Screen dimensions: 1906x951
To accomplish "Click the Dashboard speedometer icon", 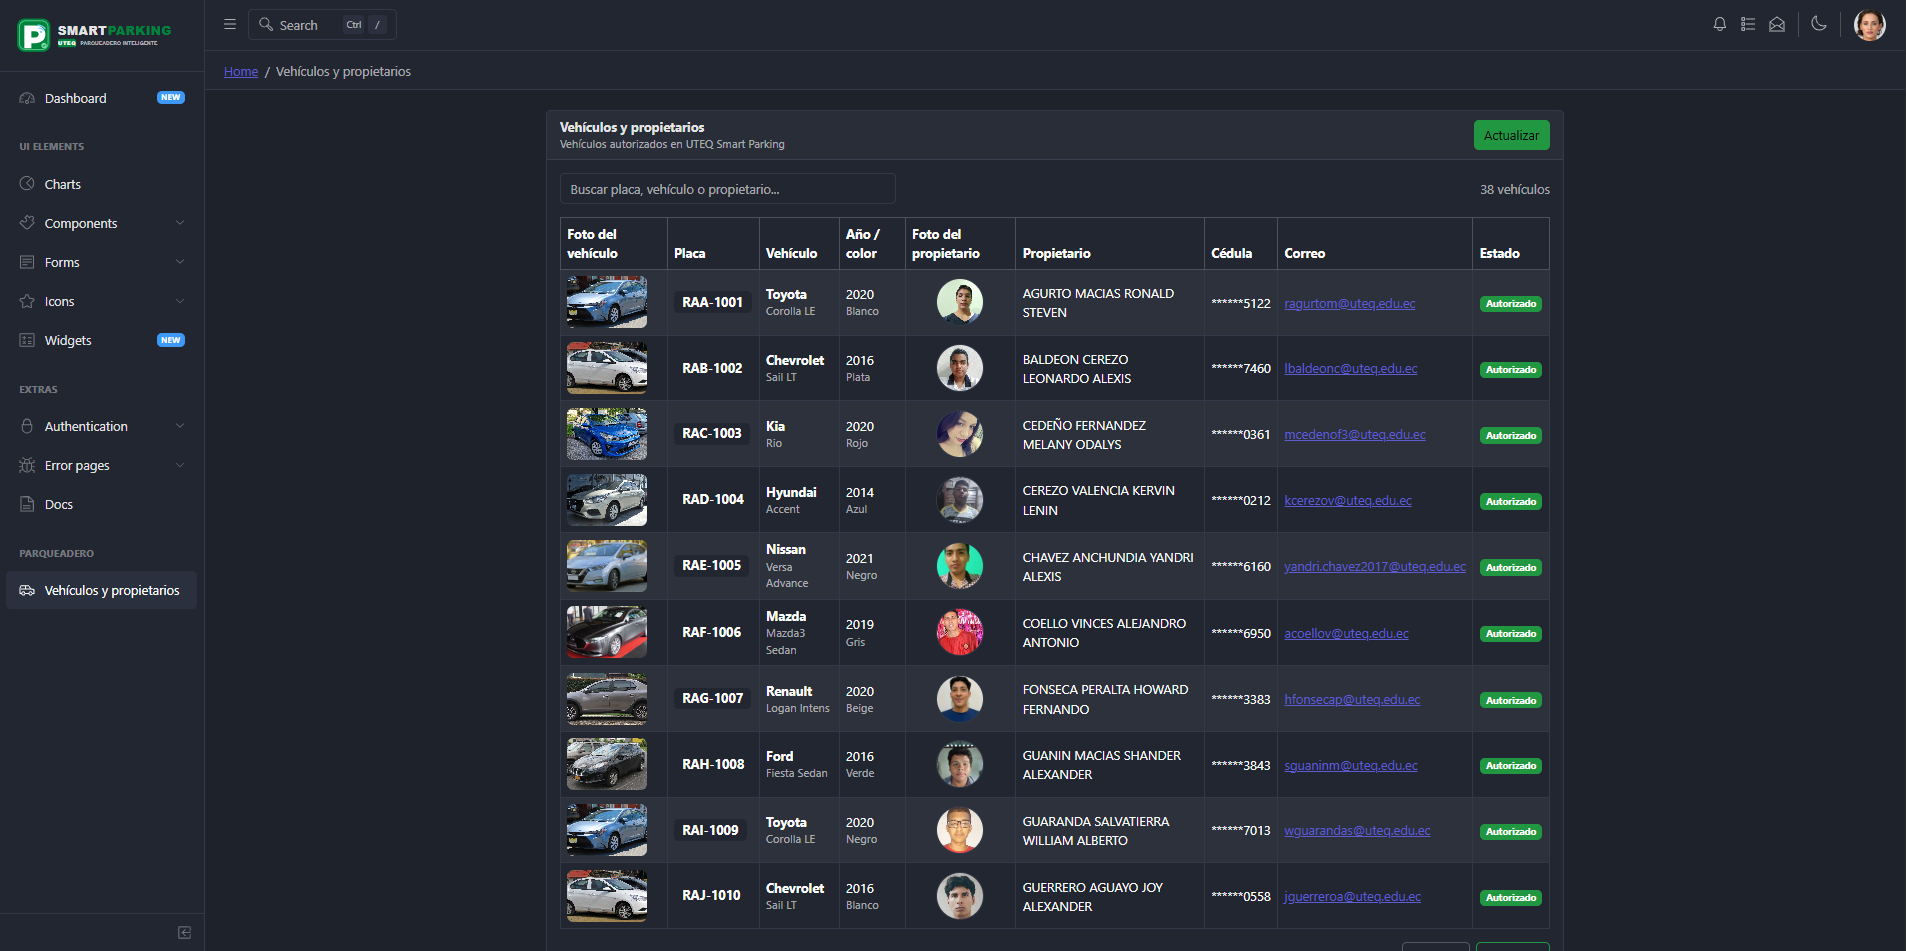I will pos(27,98).
